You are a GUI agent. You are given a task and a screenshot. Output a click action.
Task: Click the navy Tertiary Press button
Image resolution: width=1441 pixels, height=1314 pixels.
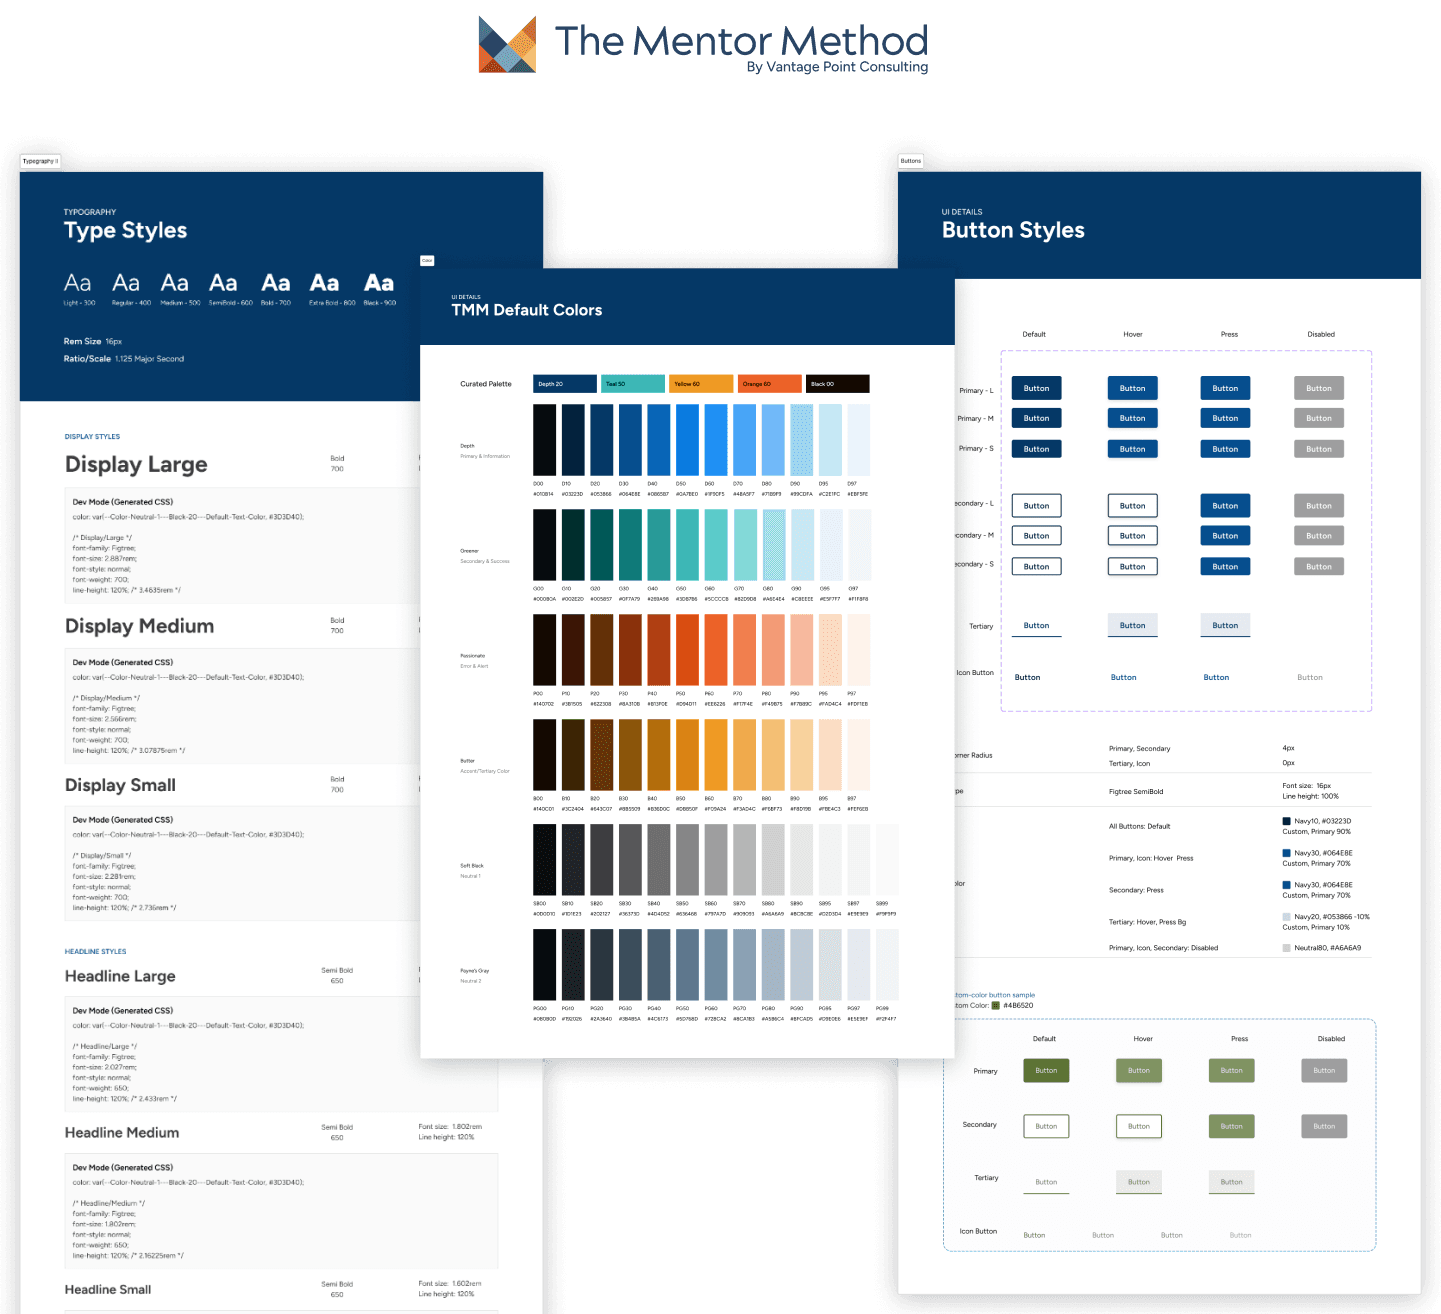(x=1225, y=626)
